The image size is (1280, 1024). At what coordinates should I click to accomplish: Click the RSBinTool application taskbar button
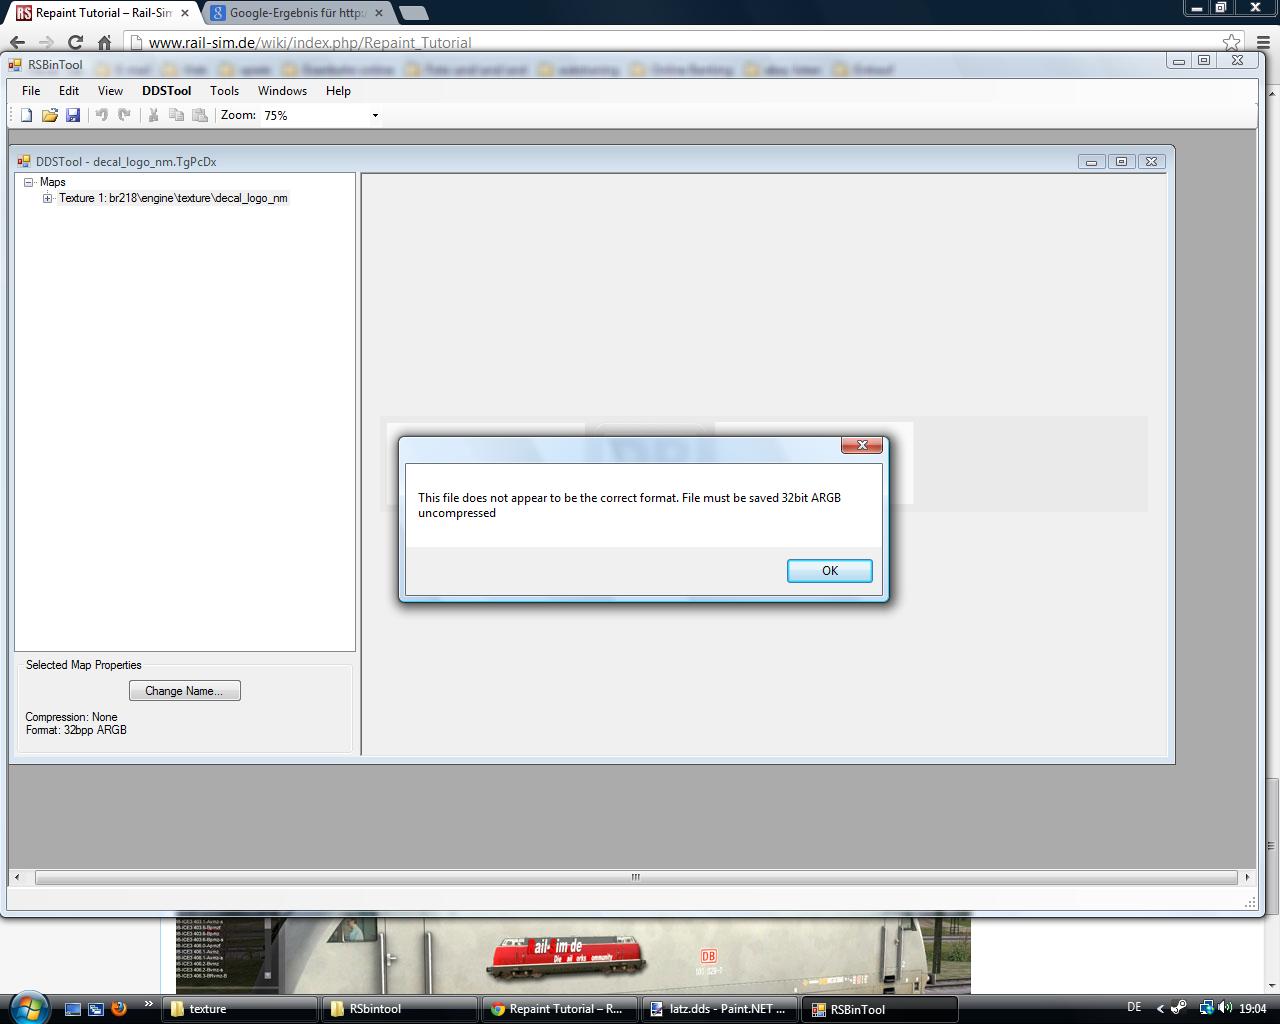pyautogui.click(x=880, y=1009)
